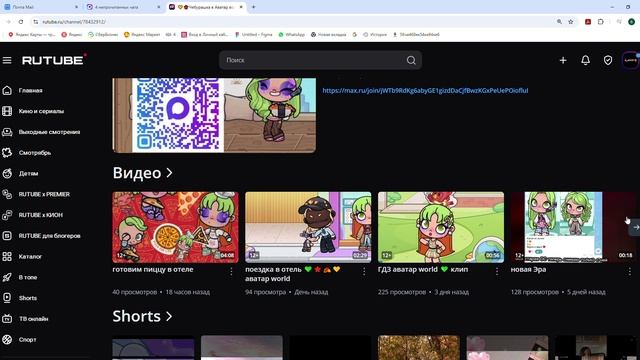Click the search magnifier icon
Image resolution: width=640 pixels, height=360 pixels.
pyautogui.click(x=411, y=60)
